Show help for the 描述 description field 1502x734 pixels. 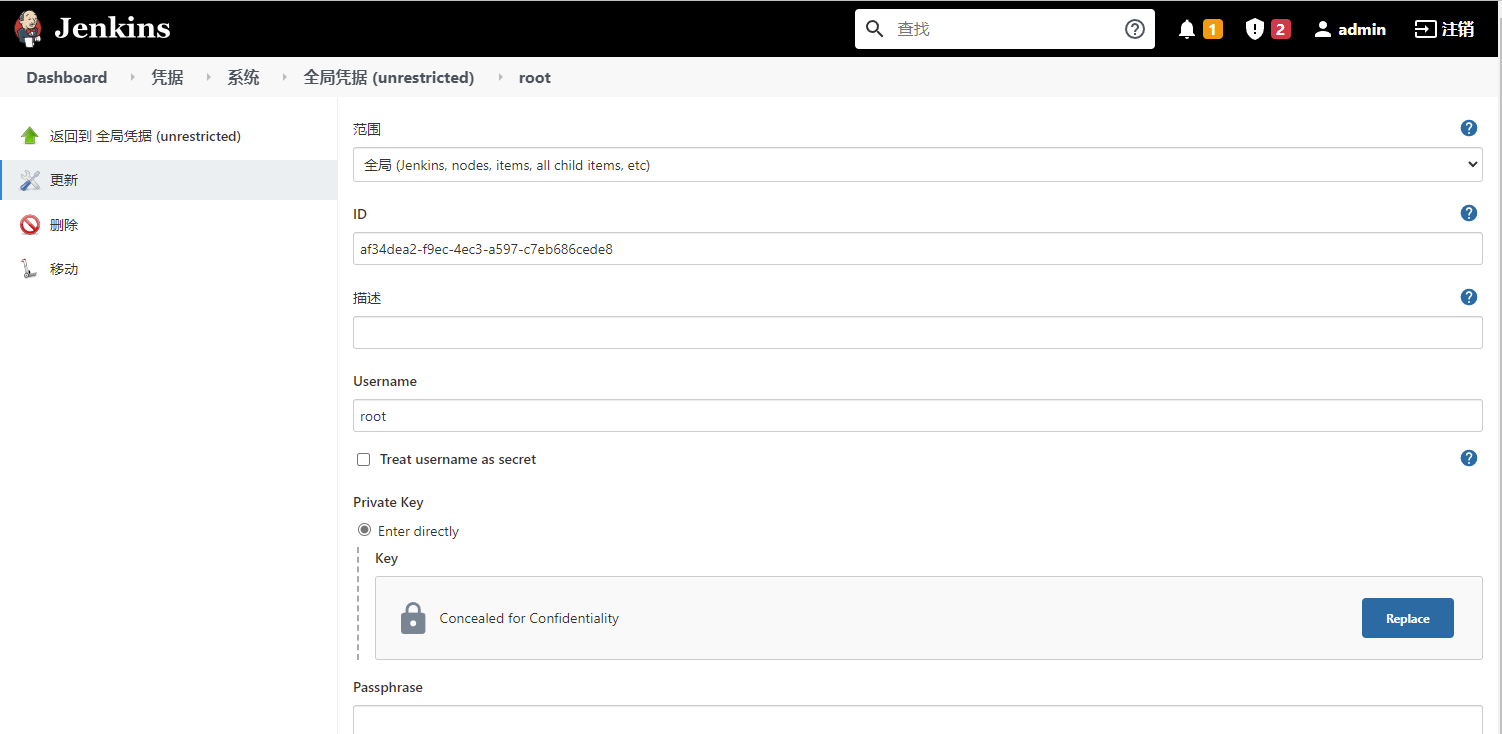[1468, 297]
